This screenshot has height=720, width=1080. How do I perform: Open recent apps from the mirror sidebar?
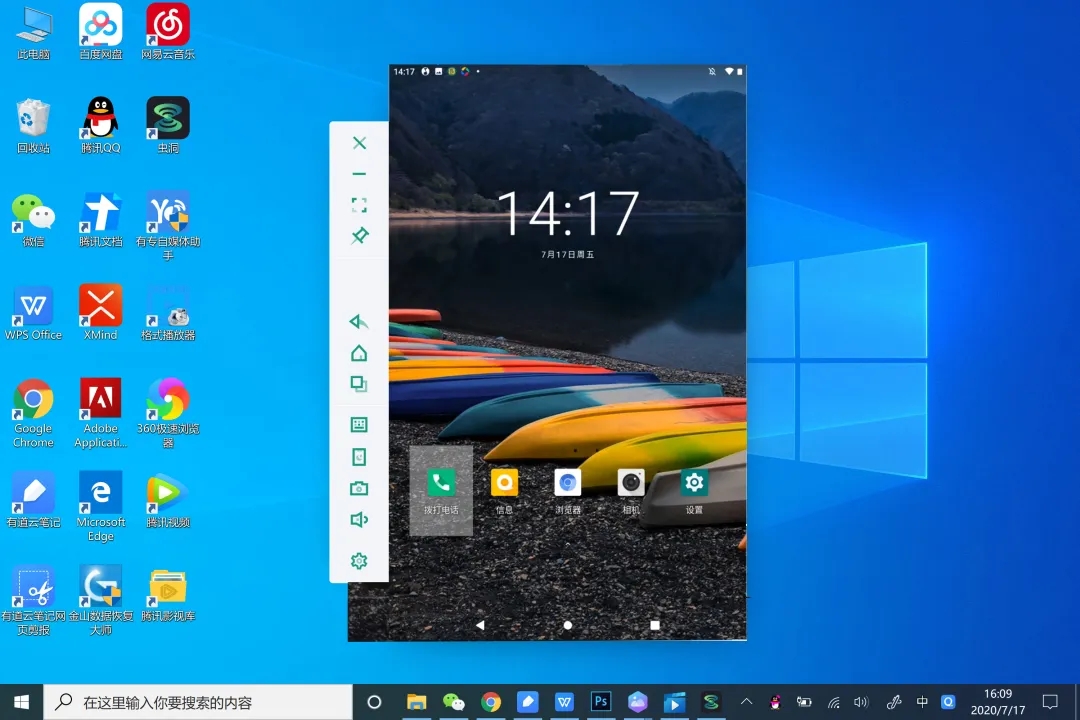point(359,384)
